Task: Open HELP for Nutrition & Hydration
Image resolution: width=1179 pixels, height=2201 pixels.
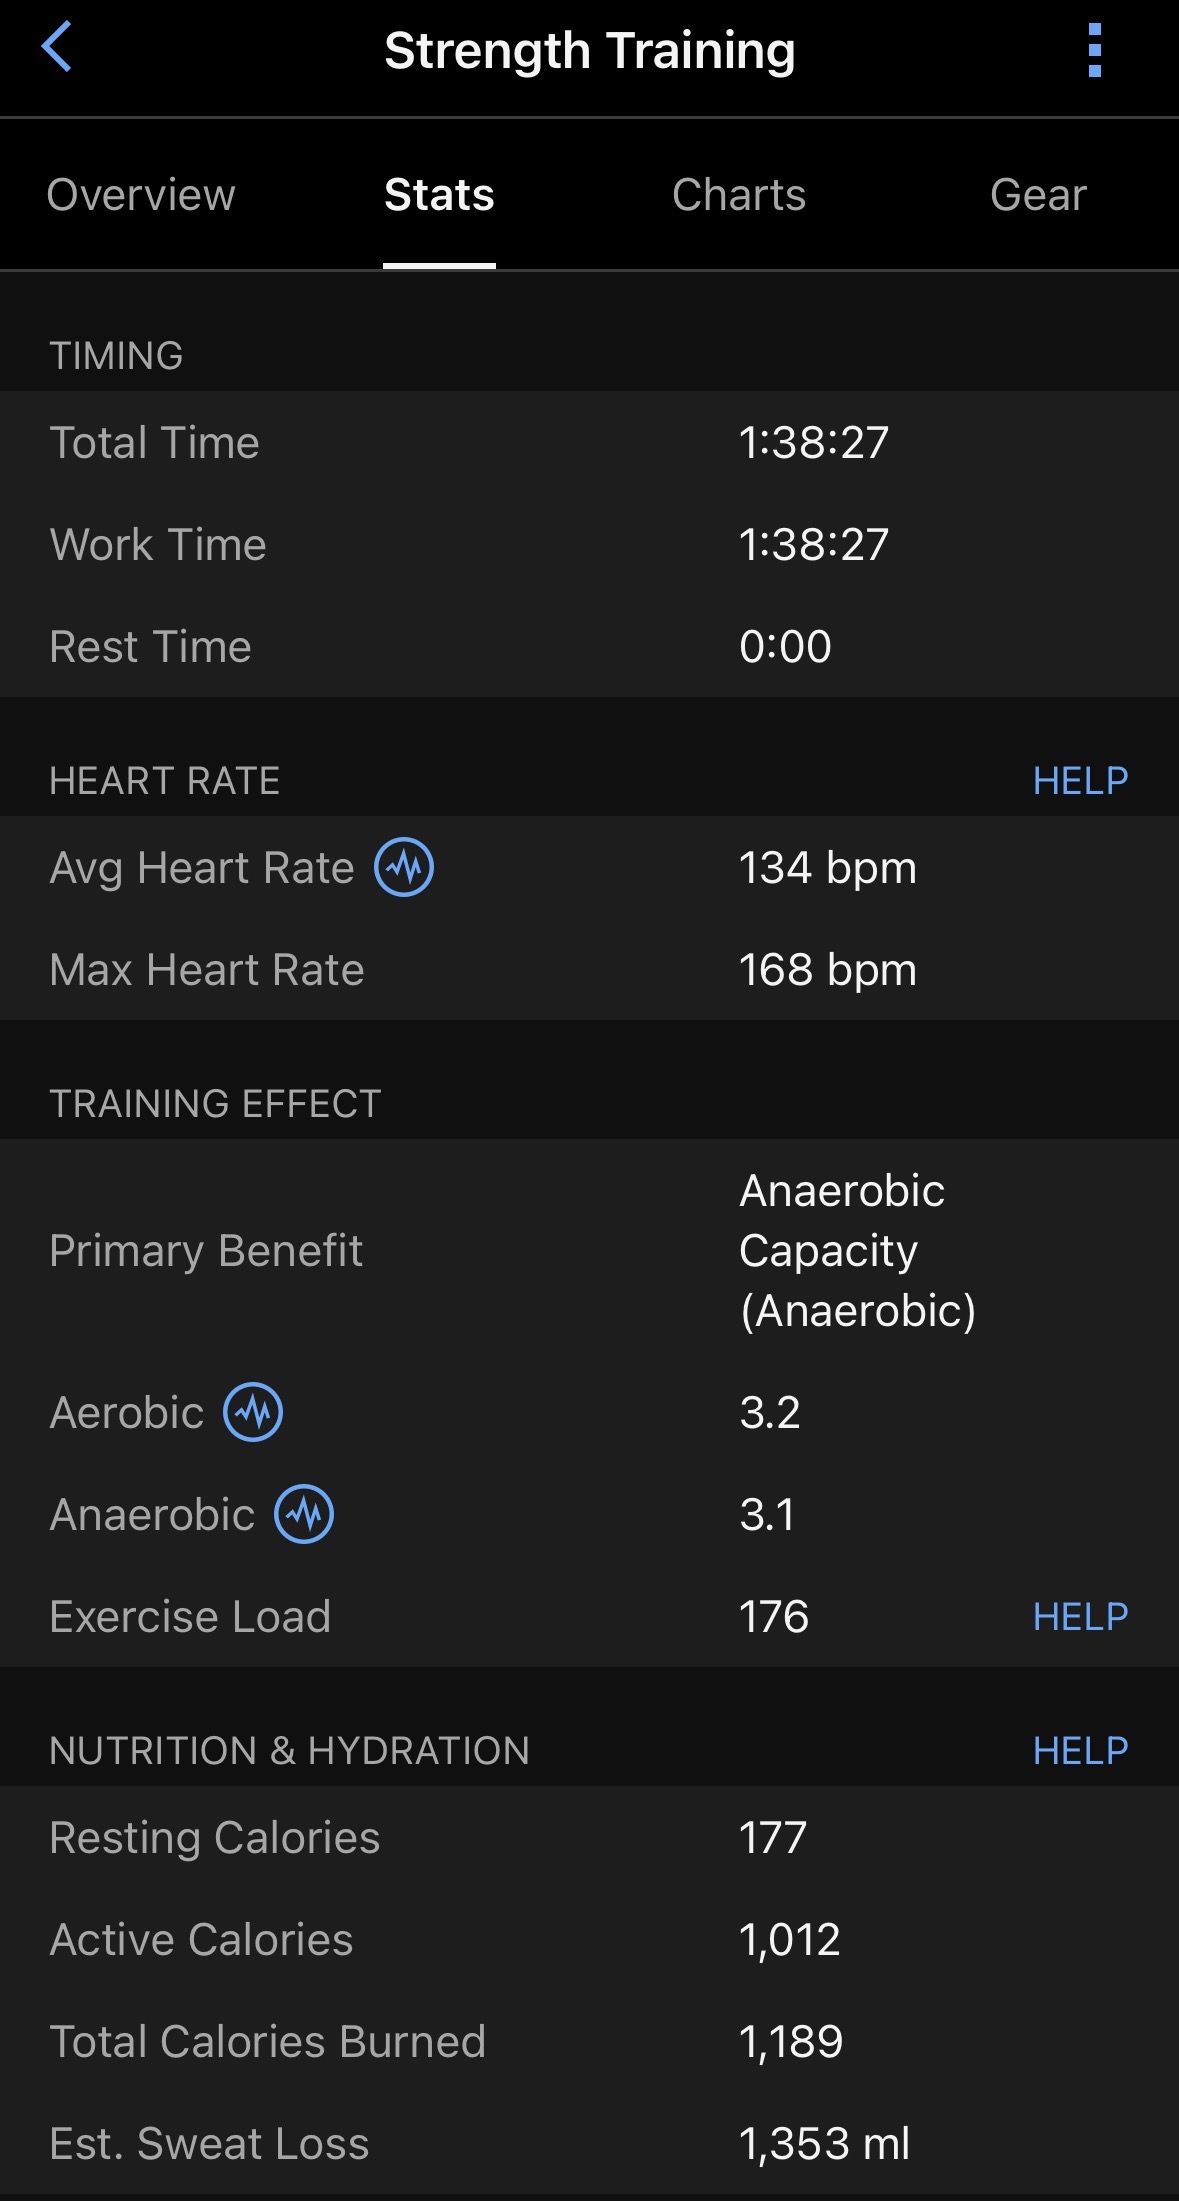Action: (x=1080, y=1750)
